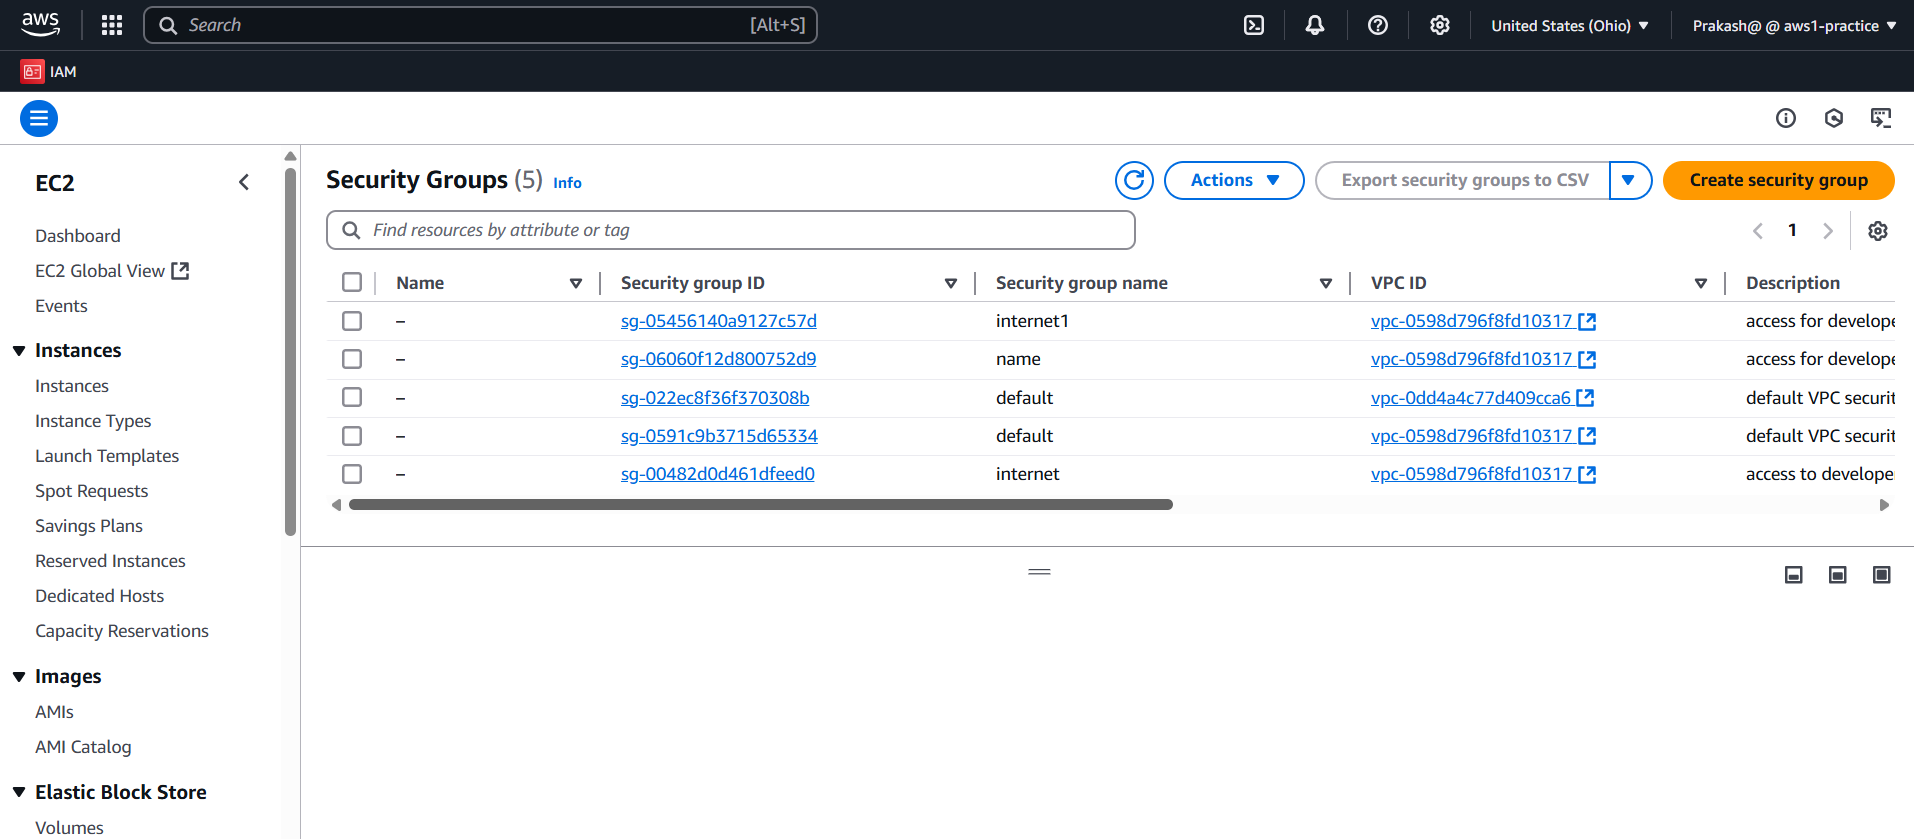Open Dashboard in the EC2 sidebar
The image size is (1914, 839).
pos(78,236)
